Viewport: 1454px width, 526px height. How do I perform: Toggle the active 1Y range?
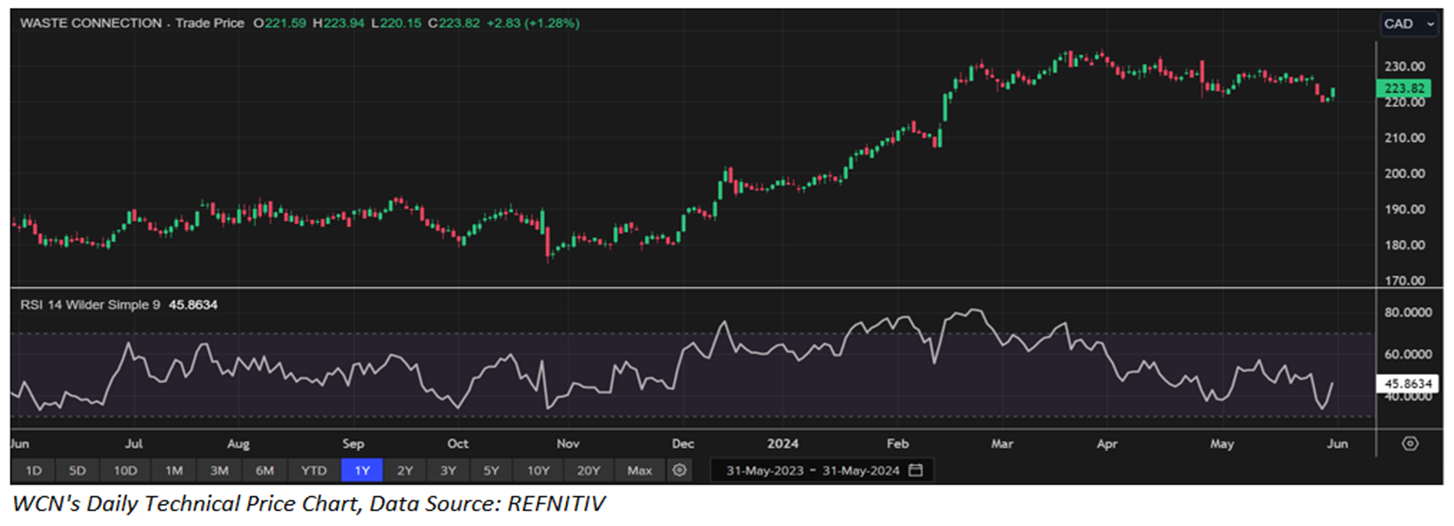[362, 470]
